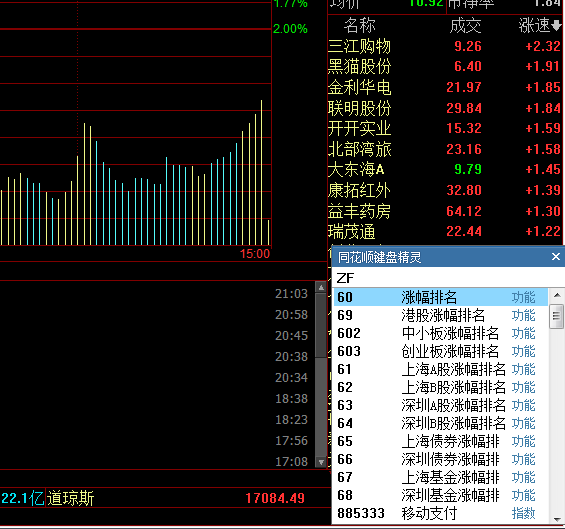Click the 22.1亿 volume in status bar

(x=22, y=498)
